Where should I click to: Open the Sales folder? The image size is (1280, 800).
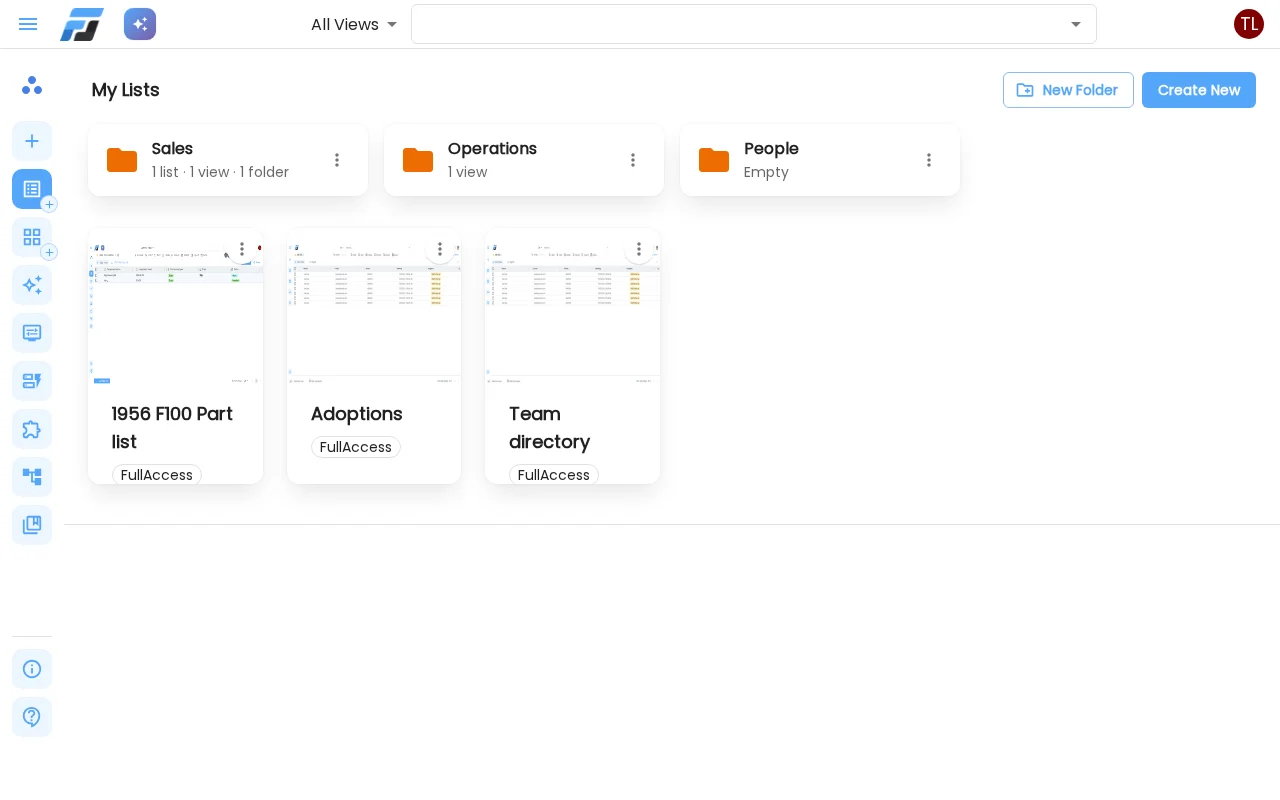[x=228, y=160]
